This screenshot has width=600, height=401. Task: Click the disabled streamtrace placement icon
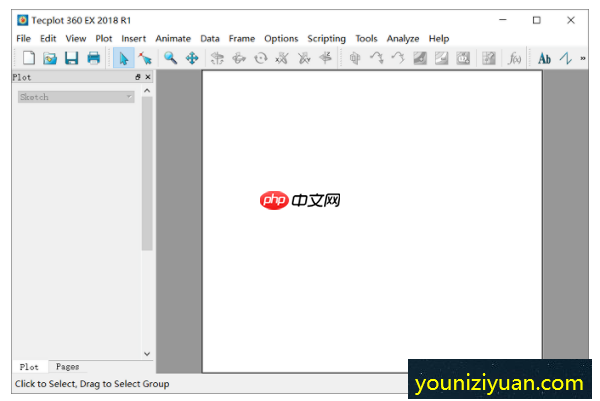click(377, 58)
